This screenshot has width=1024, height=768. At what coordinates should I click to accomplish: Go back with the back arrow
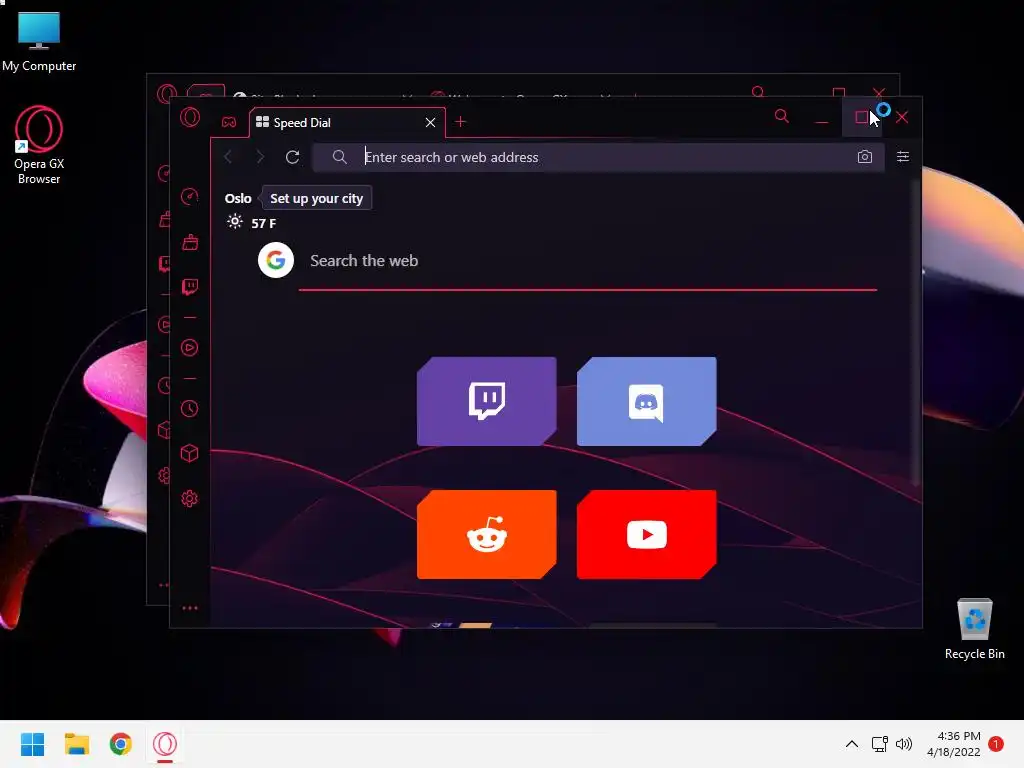[x=228, y=157]
